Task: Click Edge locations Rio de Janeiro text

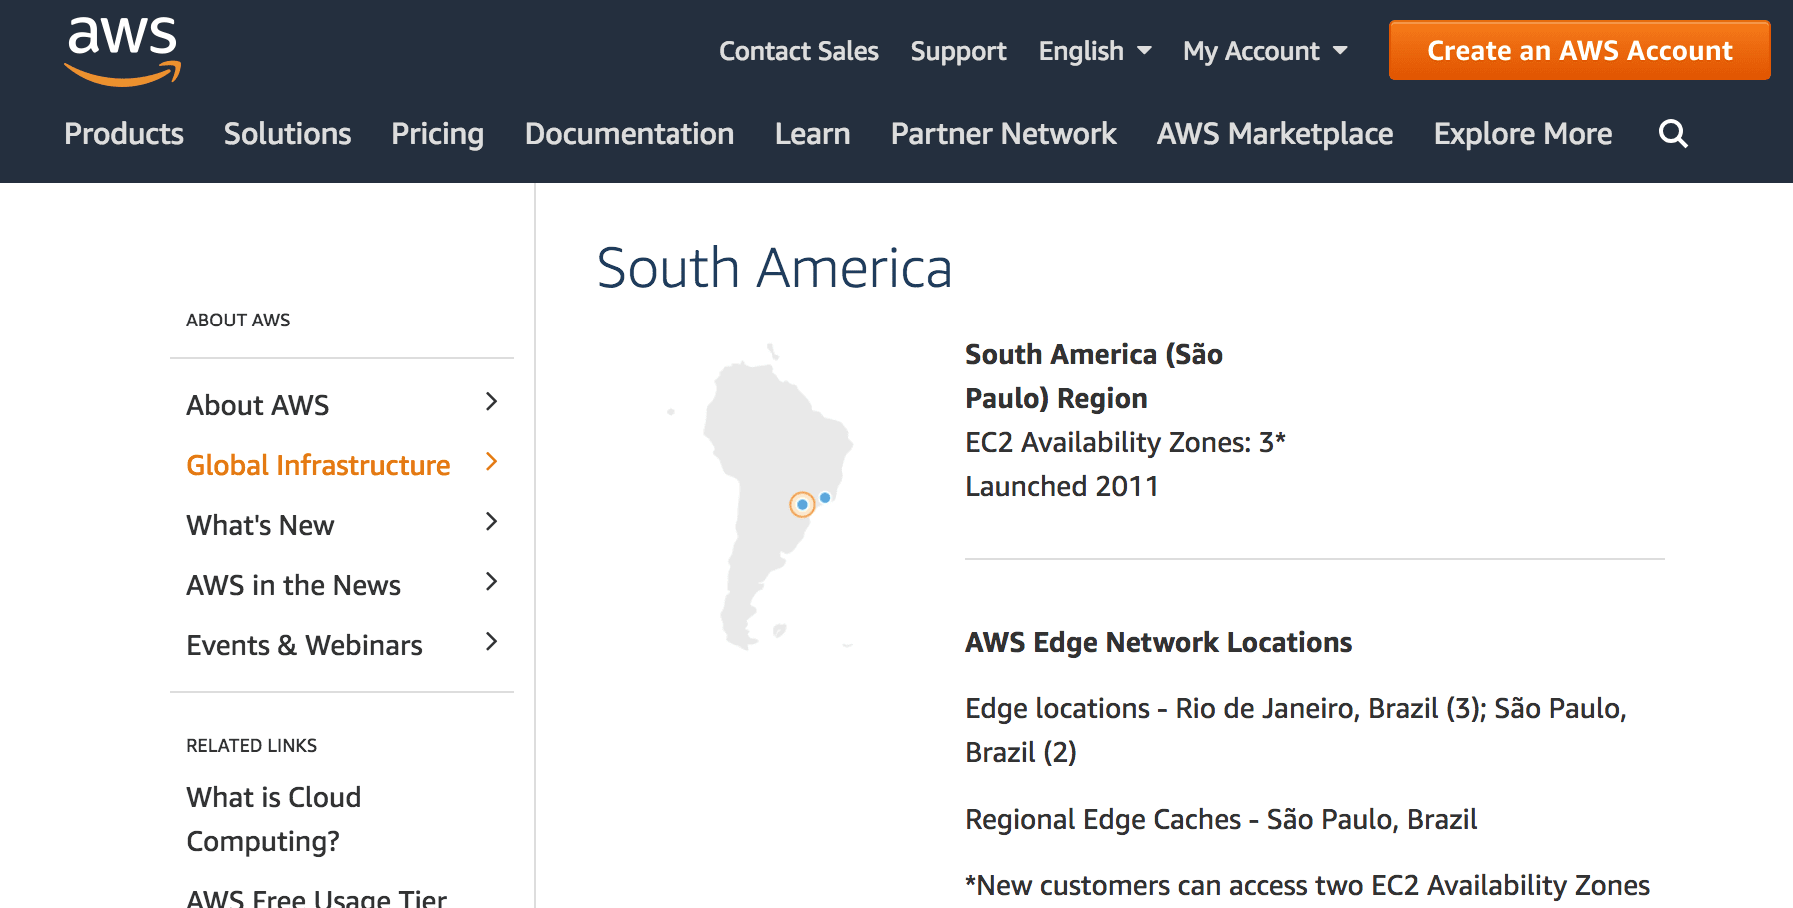Action: click(1296, 730)
